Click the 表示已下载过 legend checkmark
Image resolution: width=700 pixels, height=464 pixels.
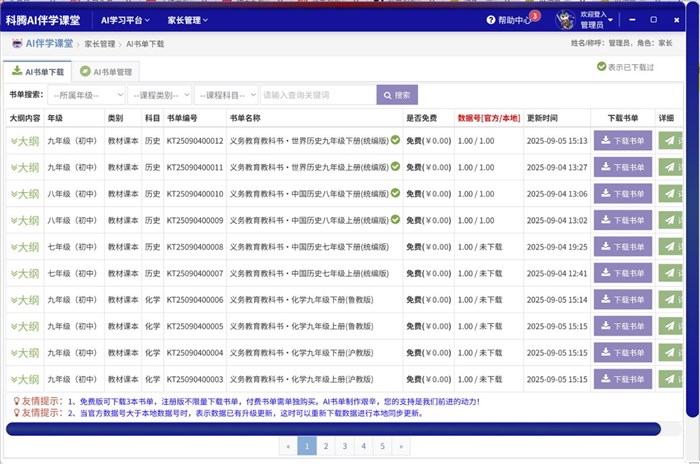pos(601,67)
